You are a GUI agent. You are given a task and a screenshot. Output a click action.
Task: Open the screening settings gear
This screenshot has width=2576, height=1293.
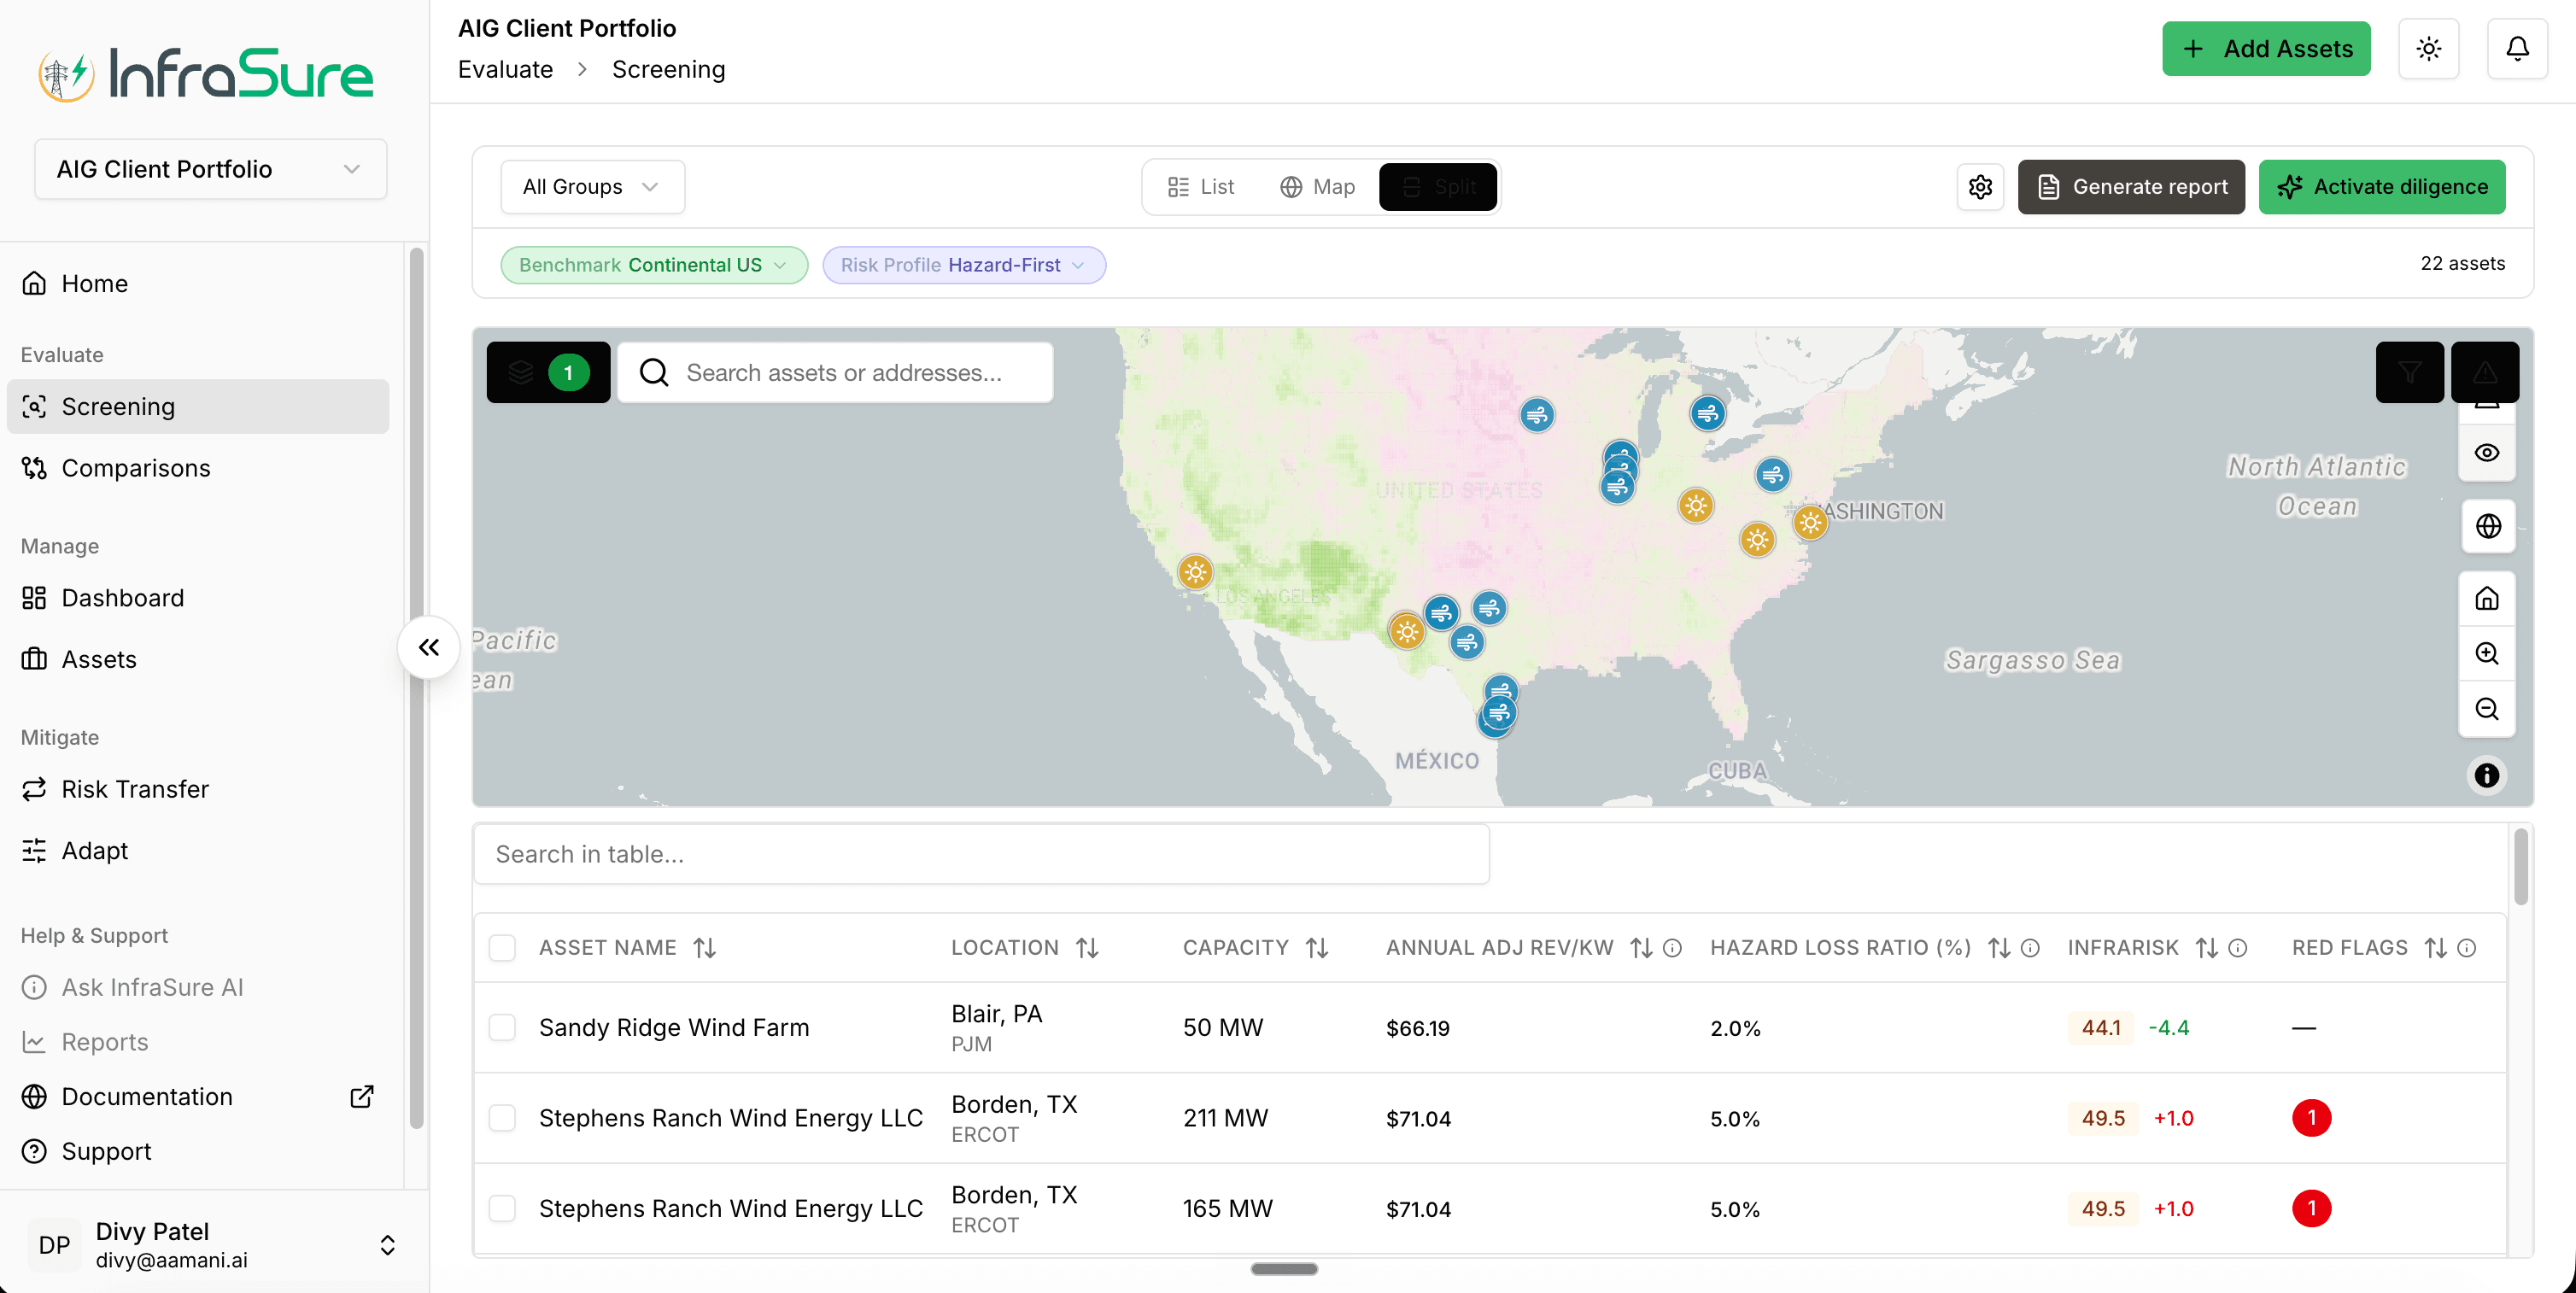tap(1980, 187)
